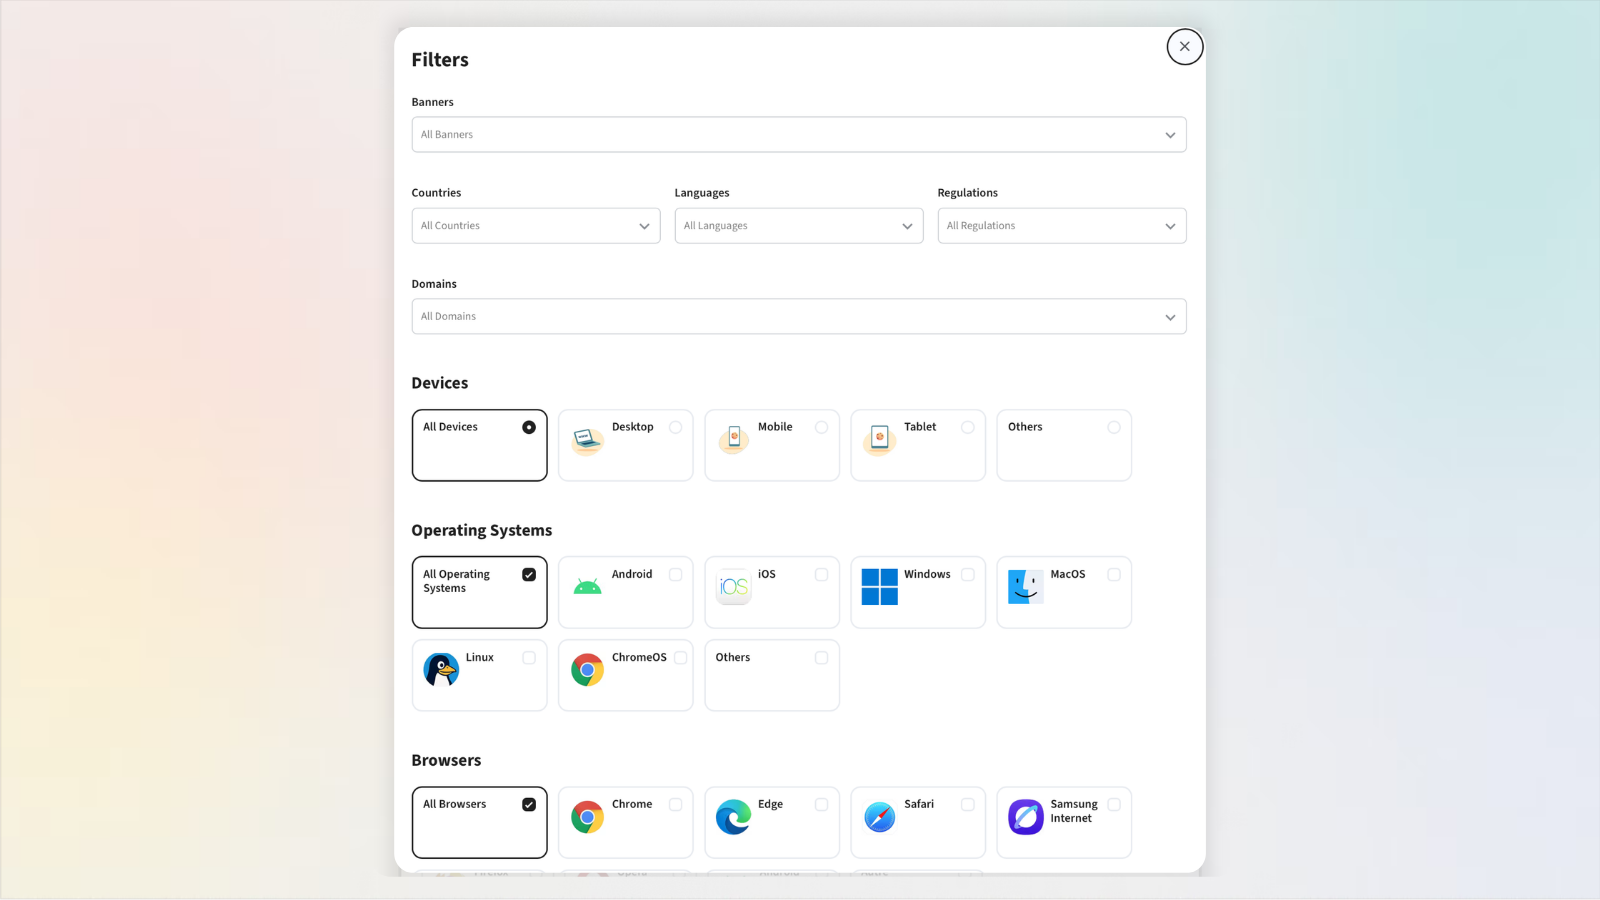The image size is (1600, 900).
Task: Check the Linux checkbox
Action: point(529,658)
